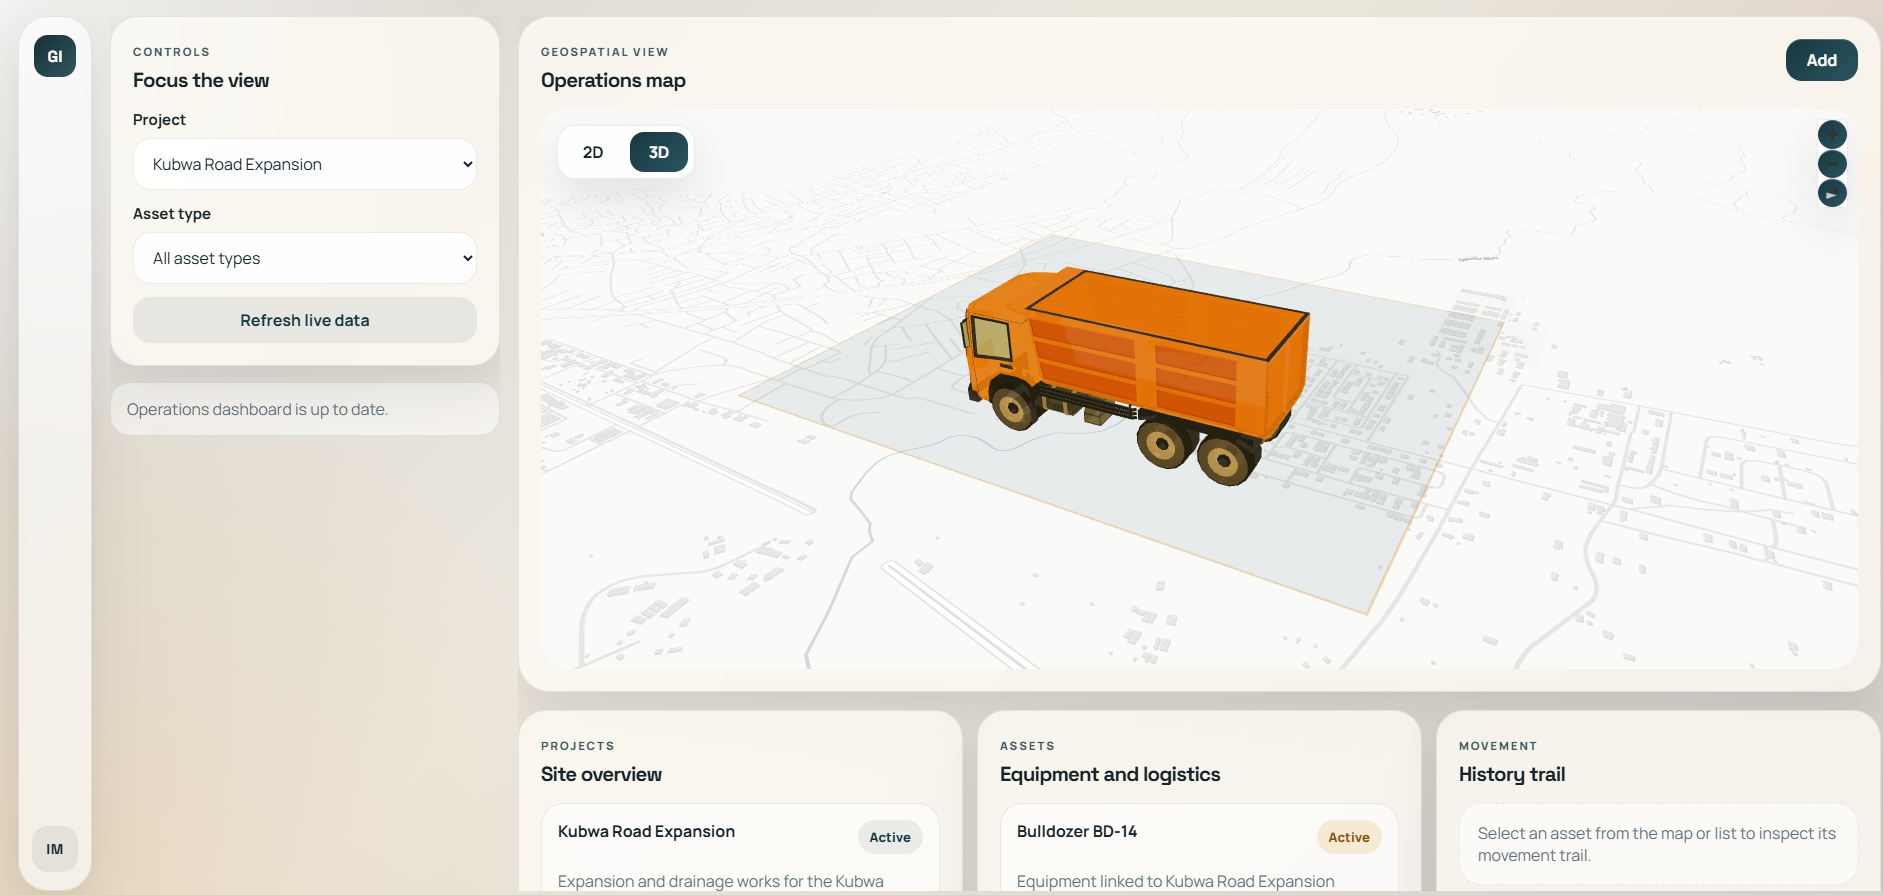Click the GI logo icon in the sidebar
The width and height of the screenshot is (1883, 895).
coord(55,56)
